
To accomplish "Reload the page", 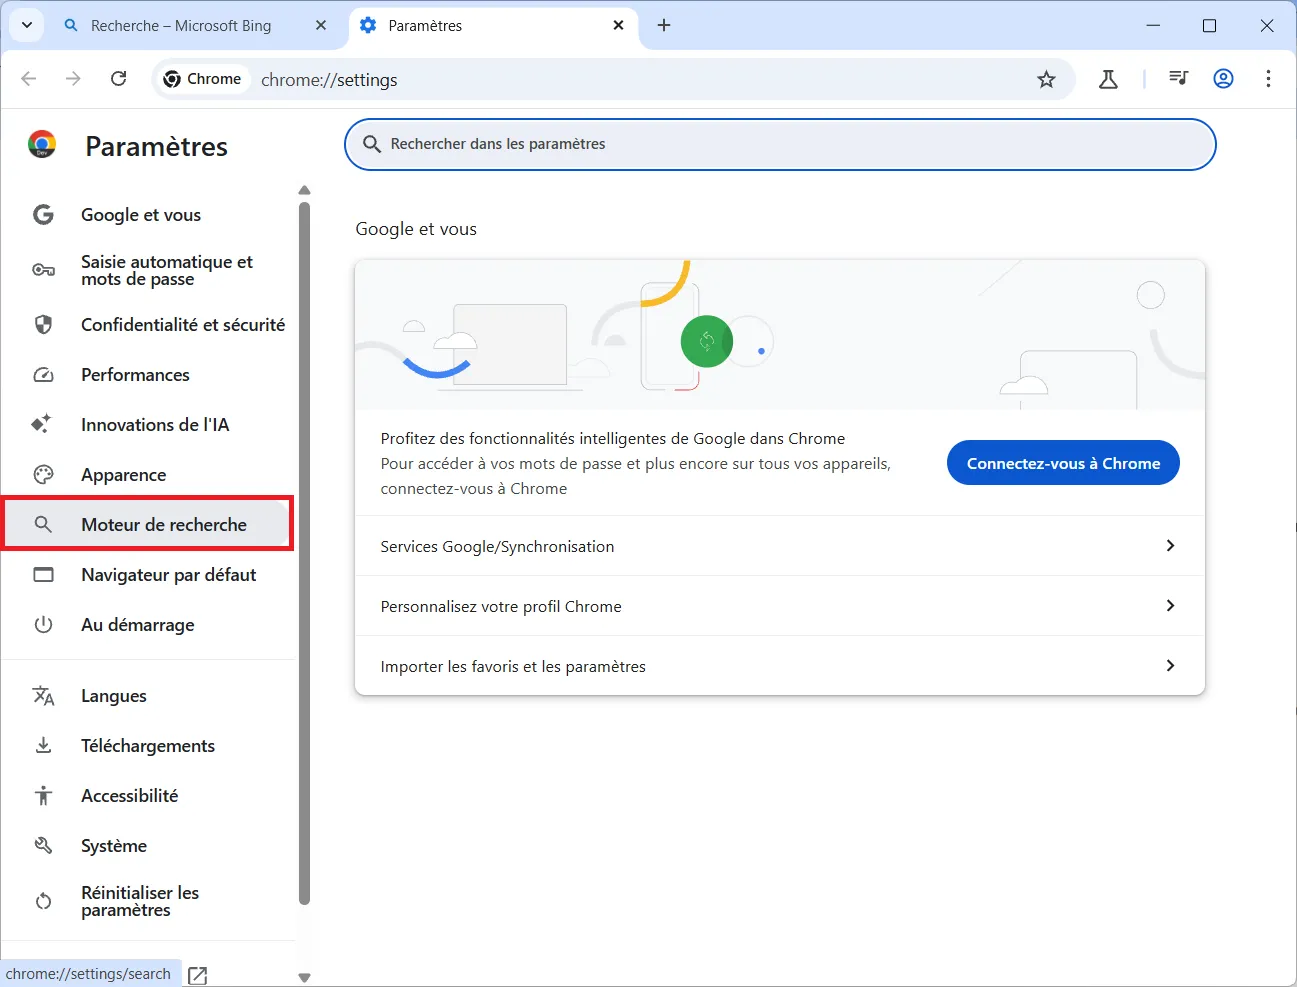I will point(118,79).
